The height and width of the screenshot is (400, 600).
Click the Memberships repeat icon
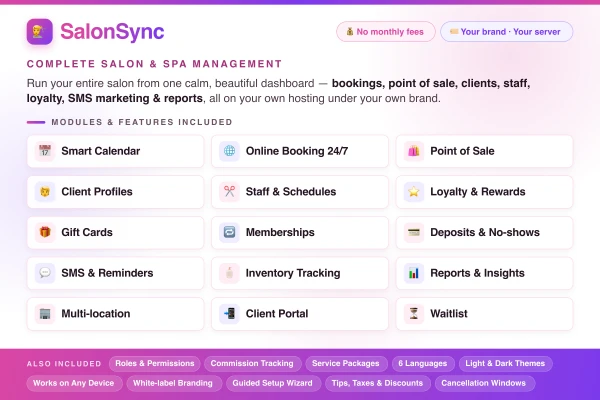(229, 232)
